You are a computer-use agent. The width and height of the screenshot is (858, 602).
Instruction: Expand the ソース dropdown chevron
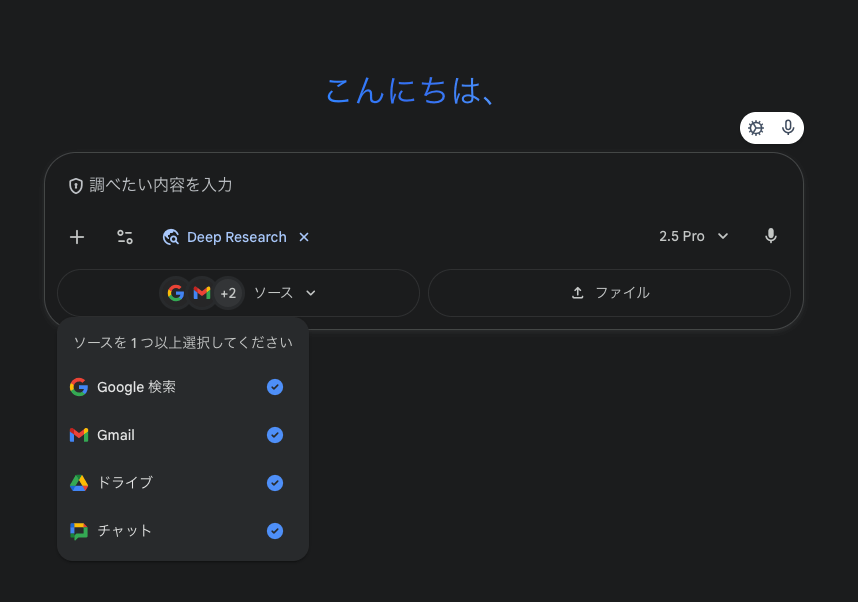pos(310,292)
